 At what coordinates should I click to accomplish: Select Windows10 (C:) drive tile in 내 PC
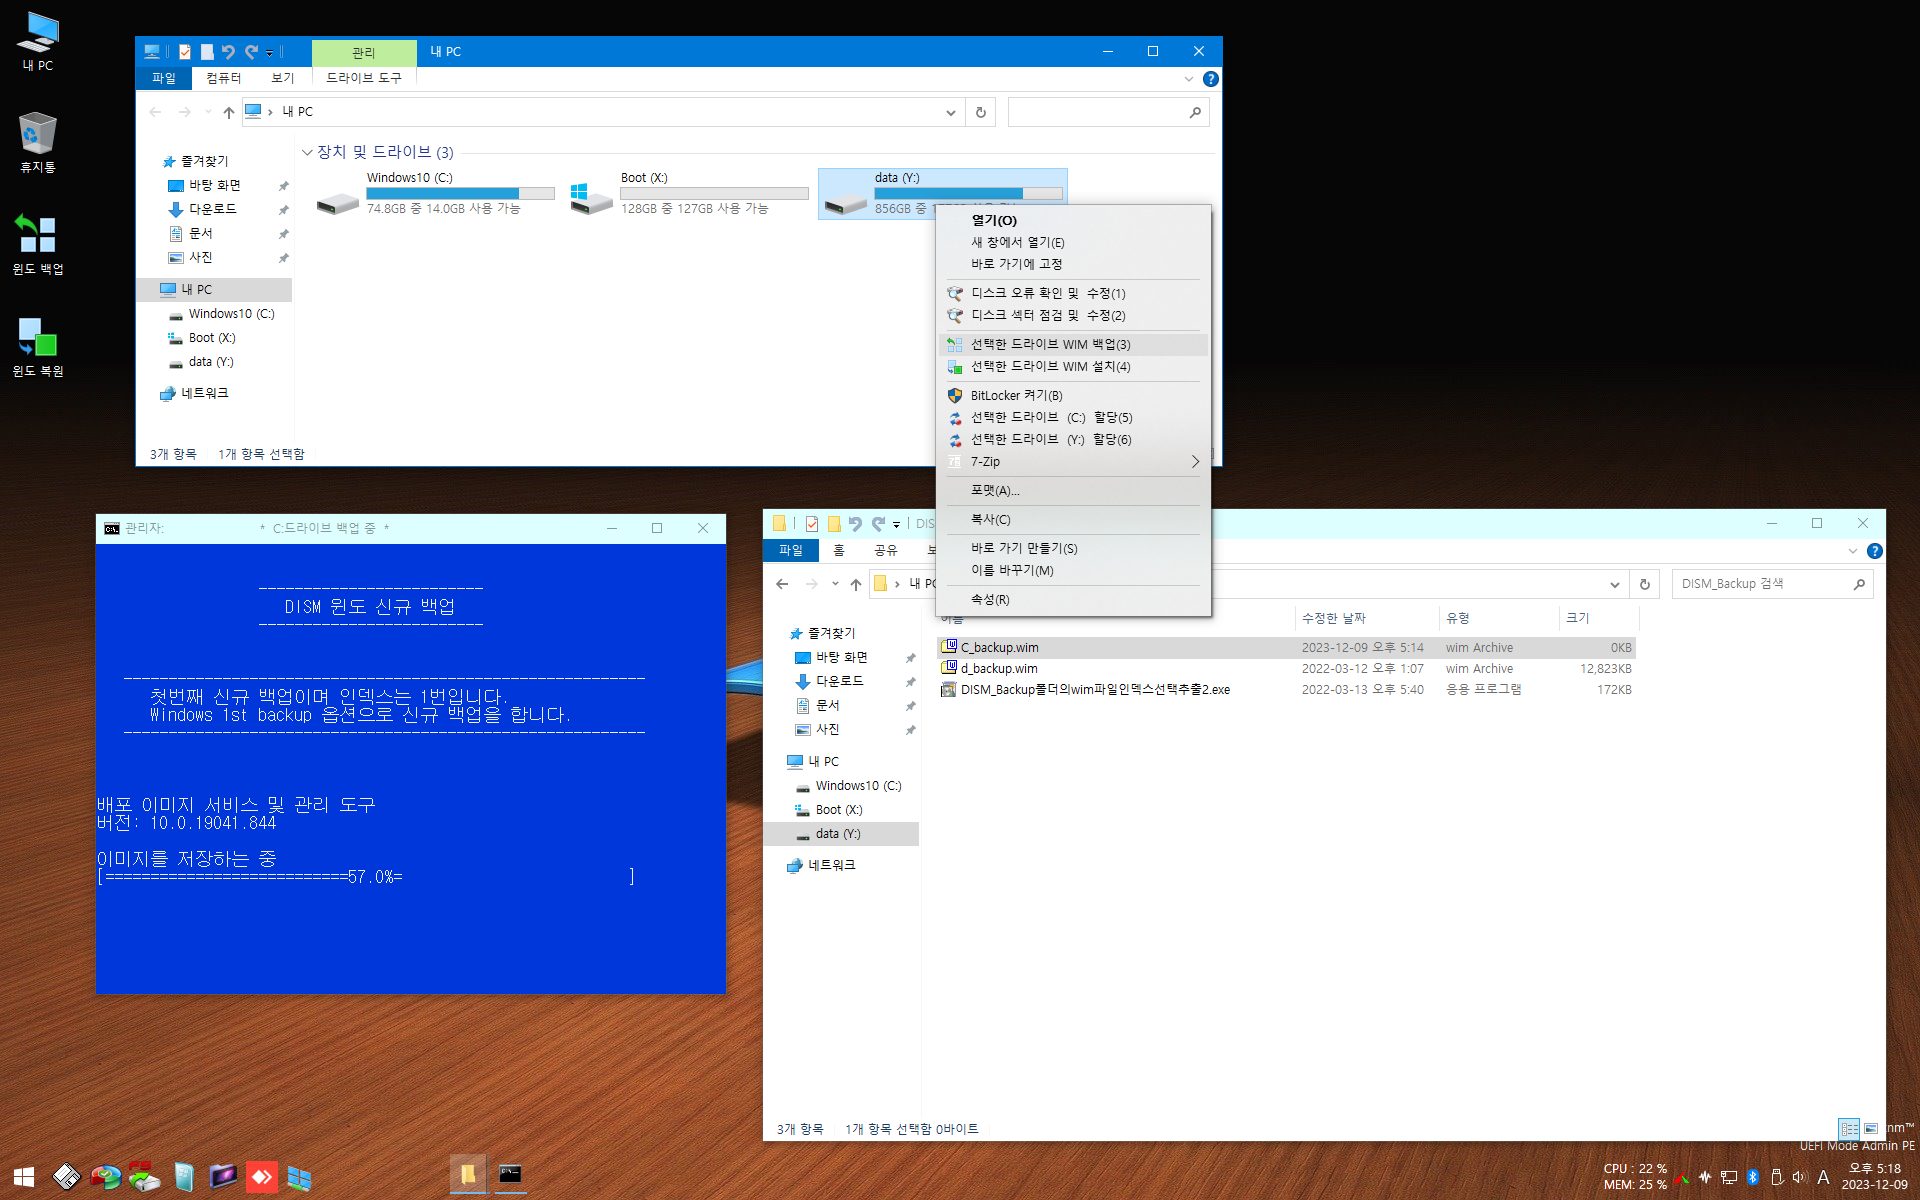[435, 193]
